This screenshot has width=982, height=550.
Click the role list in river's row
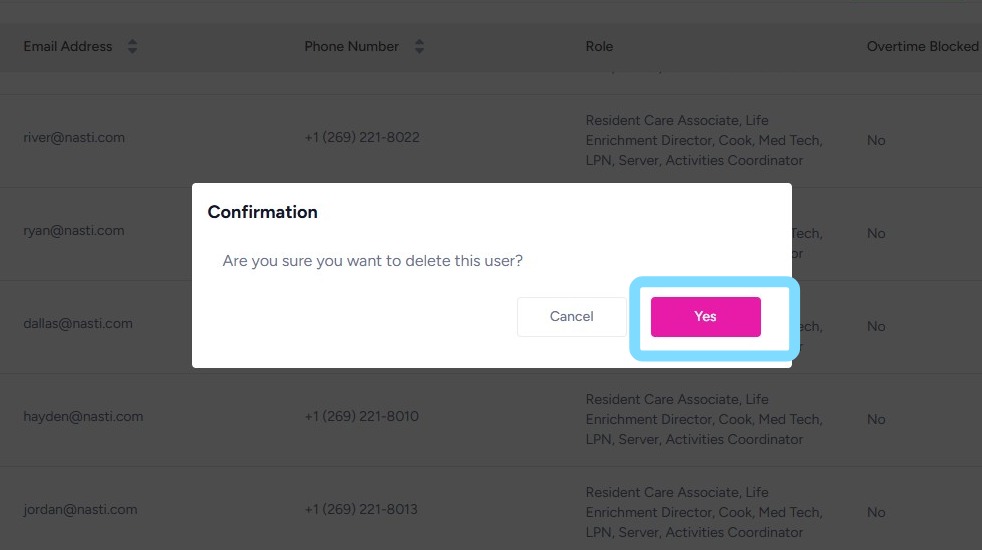coord(703,140)
